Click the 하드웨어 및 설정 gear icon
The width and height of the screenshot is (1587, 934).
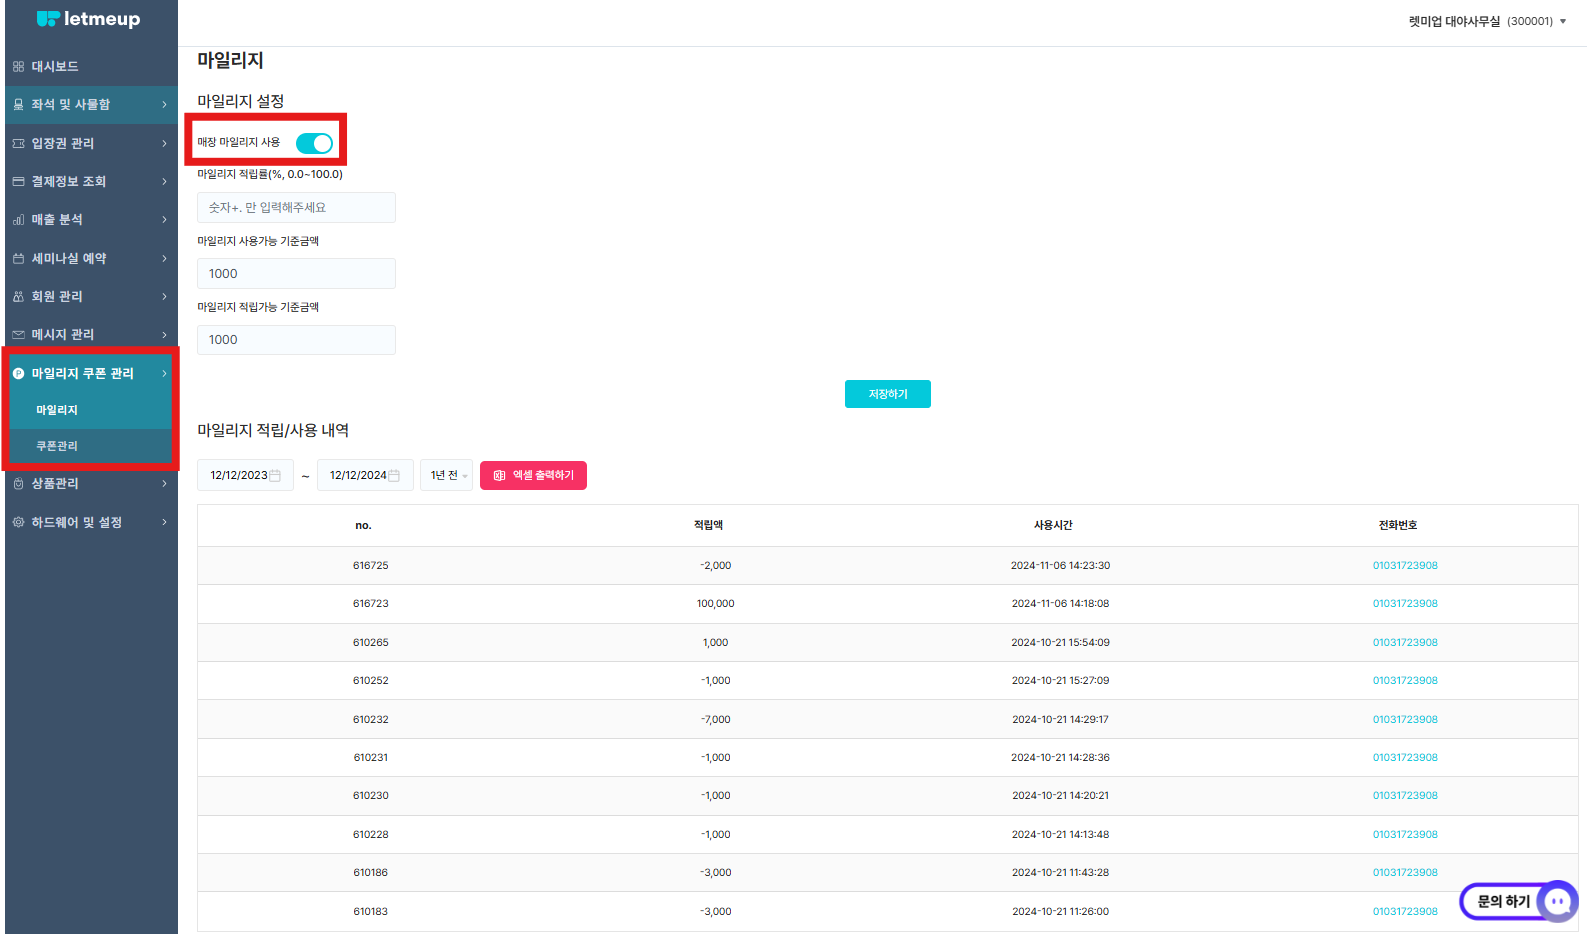[x=18, y=523]
